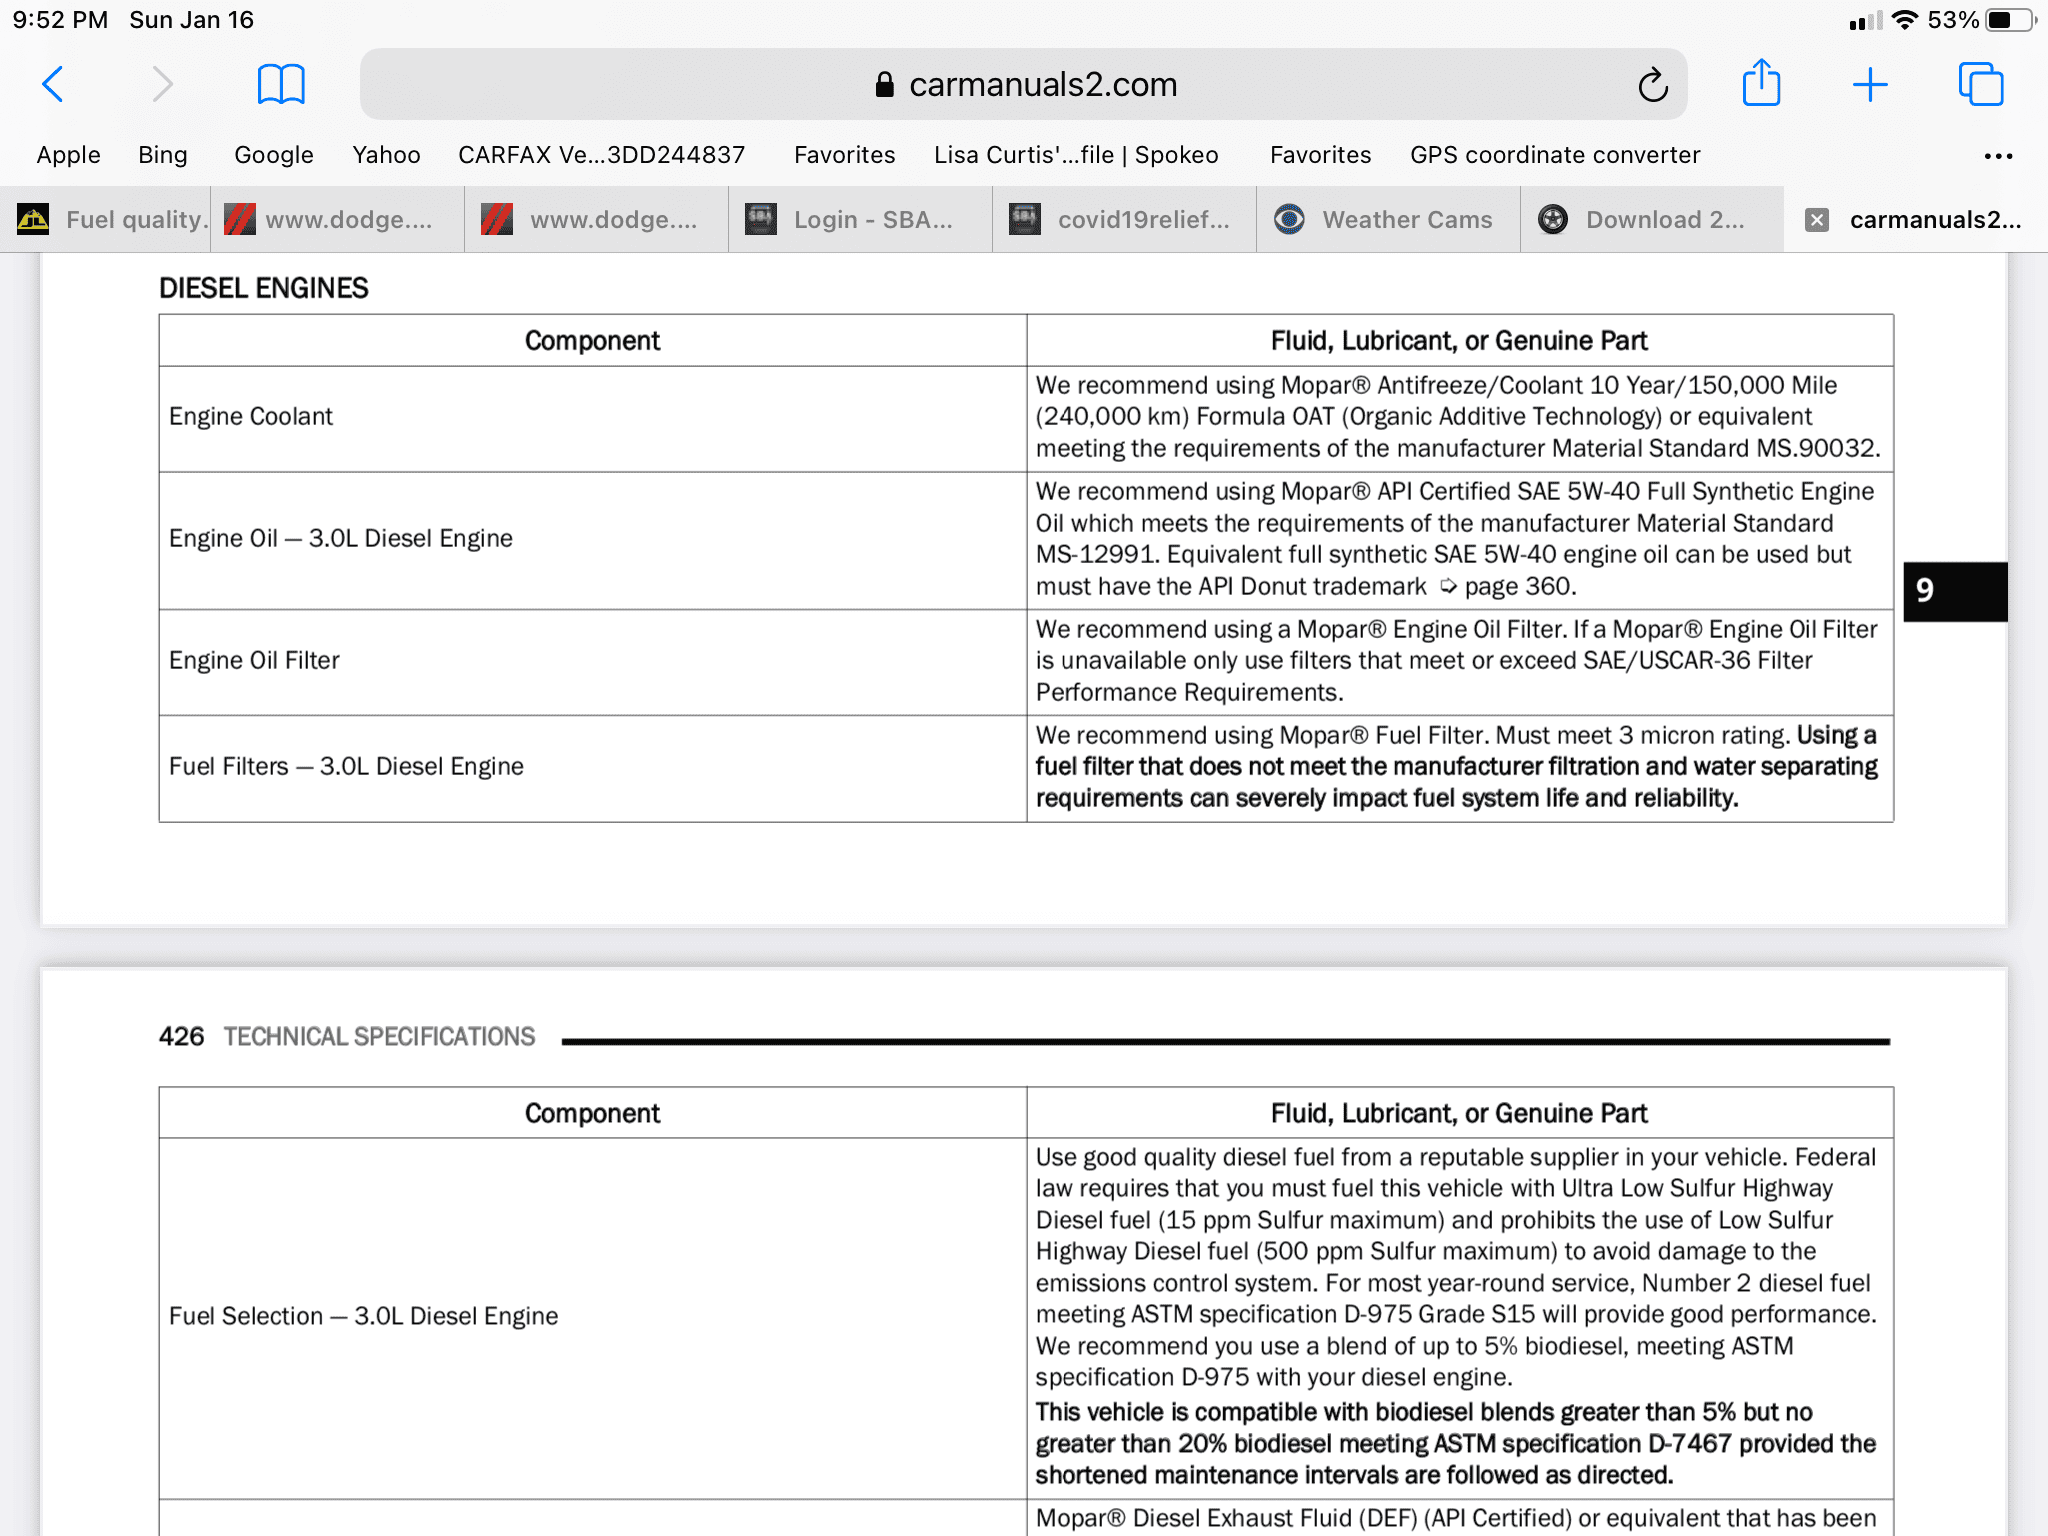Open the Google bookmark

pyautogui.click(x=273, y=155)
